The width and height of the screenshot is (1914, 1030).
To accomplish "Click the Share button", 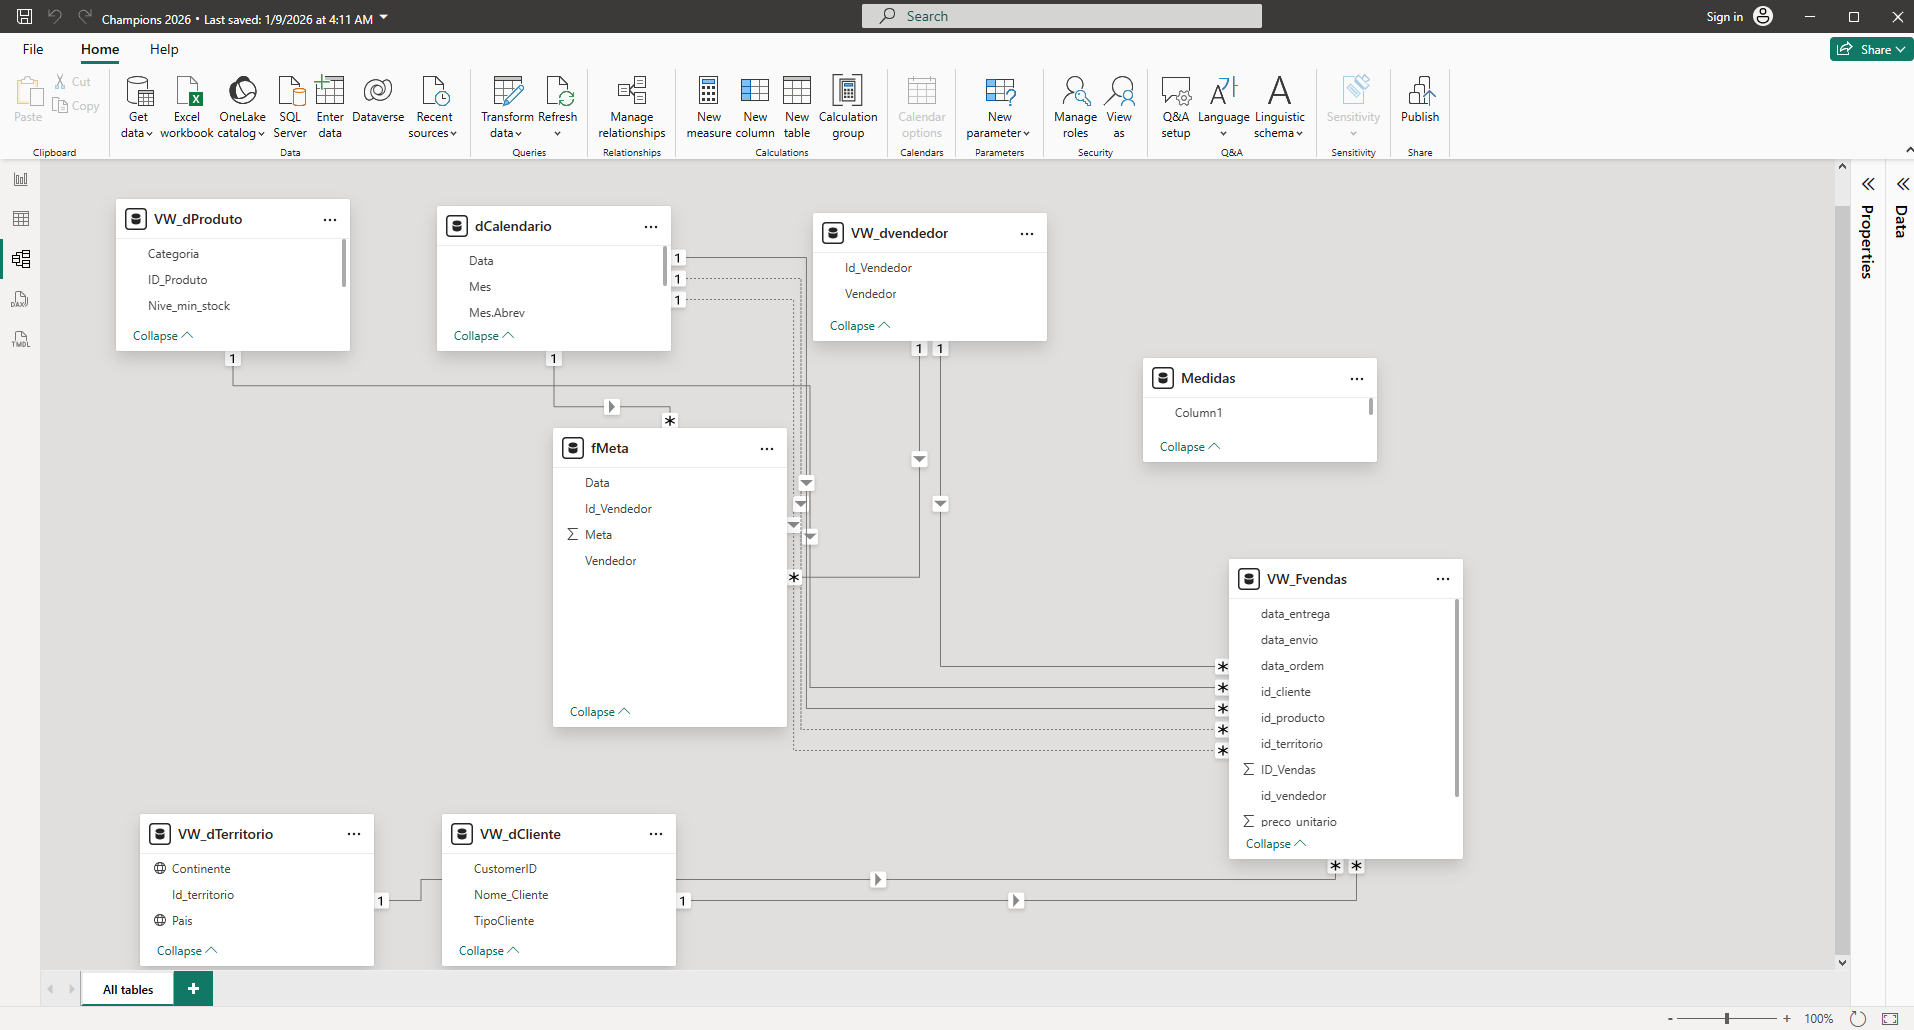I will coord(1870,49).
